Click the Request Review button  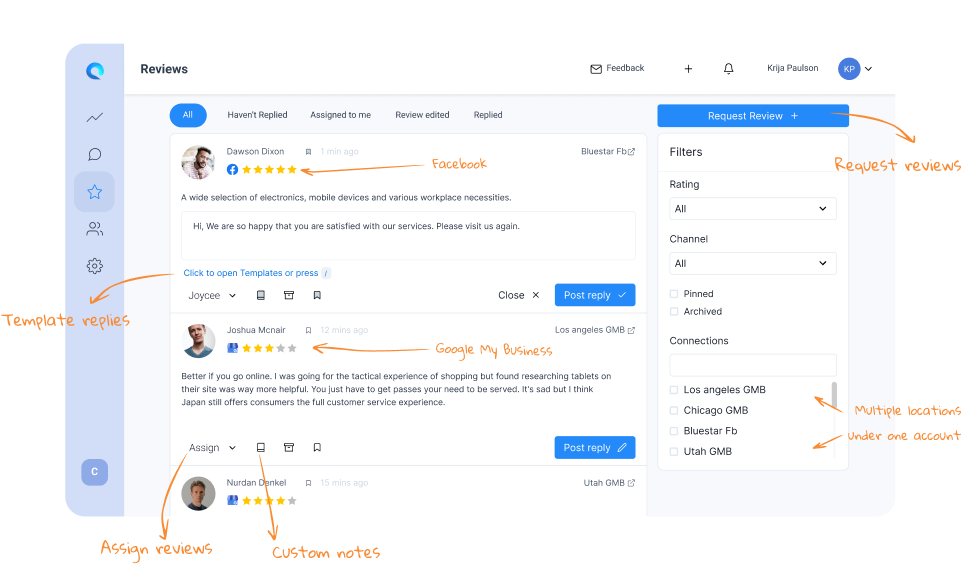coord(753,116)
